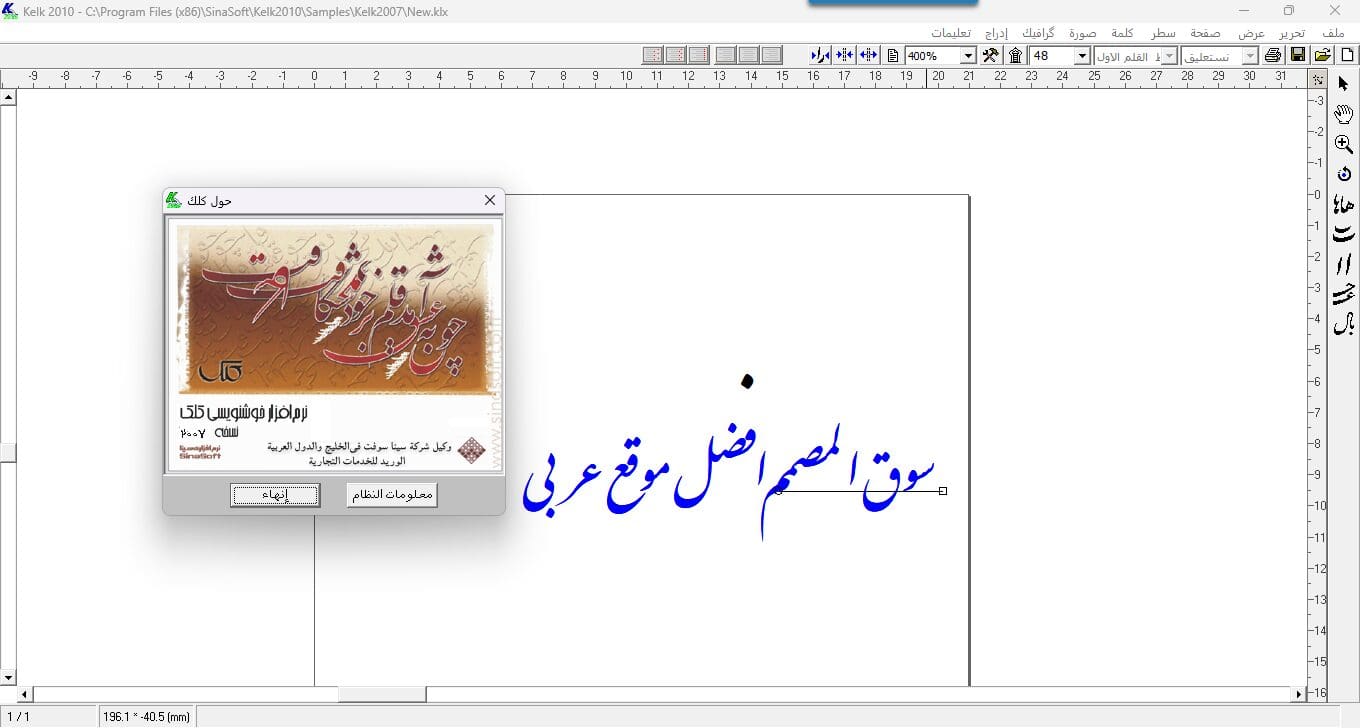
Task: Select the arrow pointer tool
Action: tap(1343, 84)
